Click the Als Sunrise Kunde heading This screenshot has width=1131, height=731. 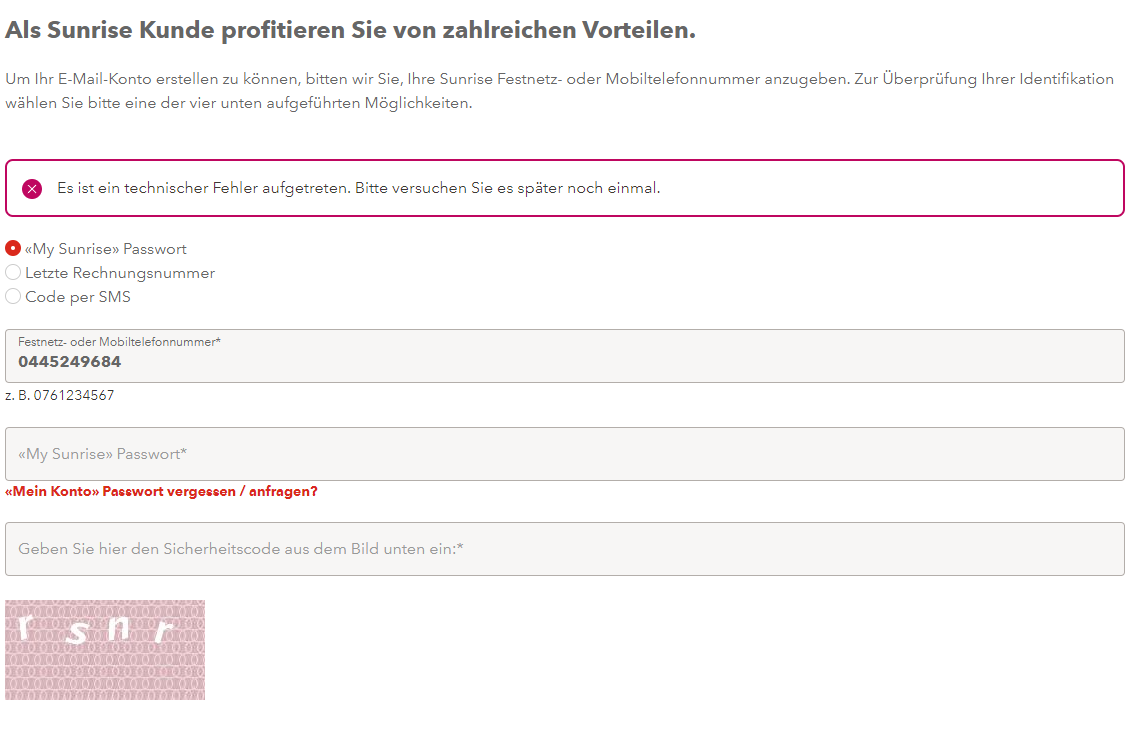[350, 30]
